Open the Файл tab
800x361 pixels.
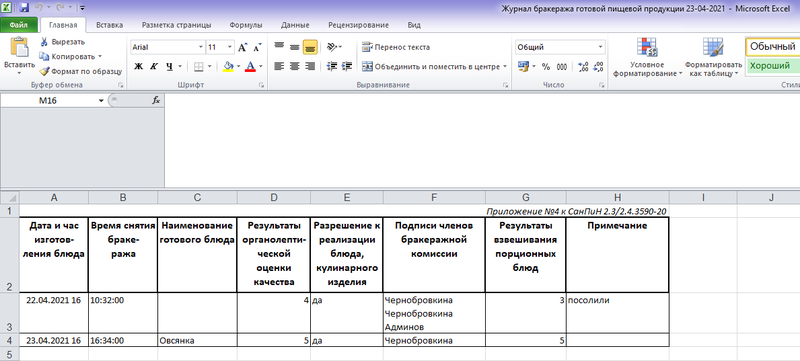click(x=18, y=25)
